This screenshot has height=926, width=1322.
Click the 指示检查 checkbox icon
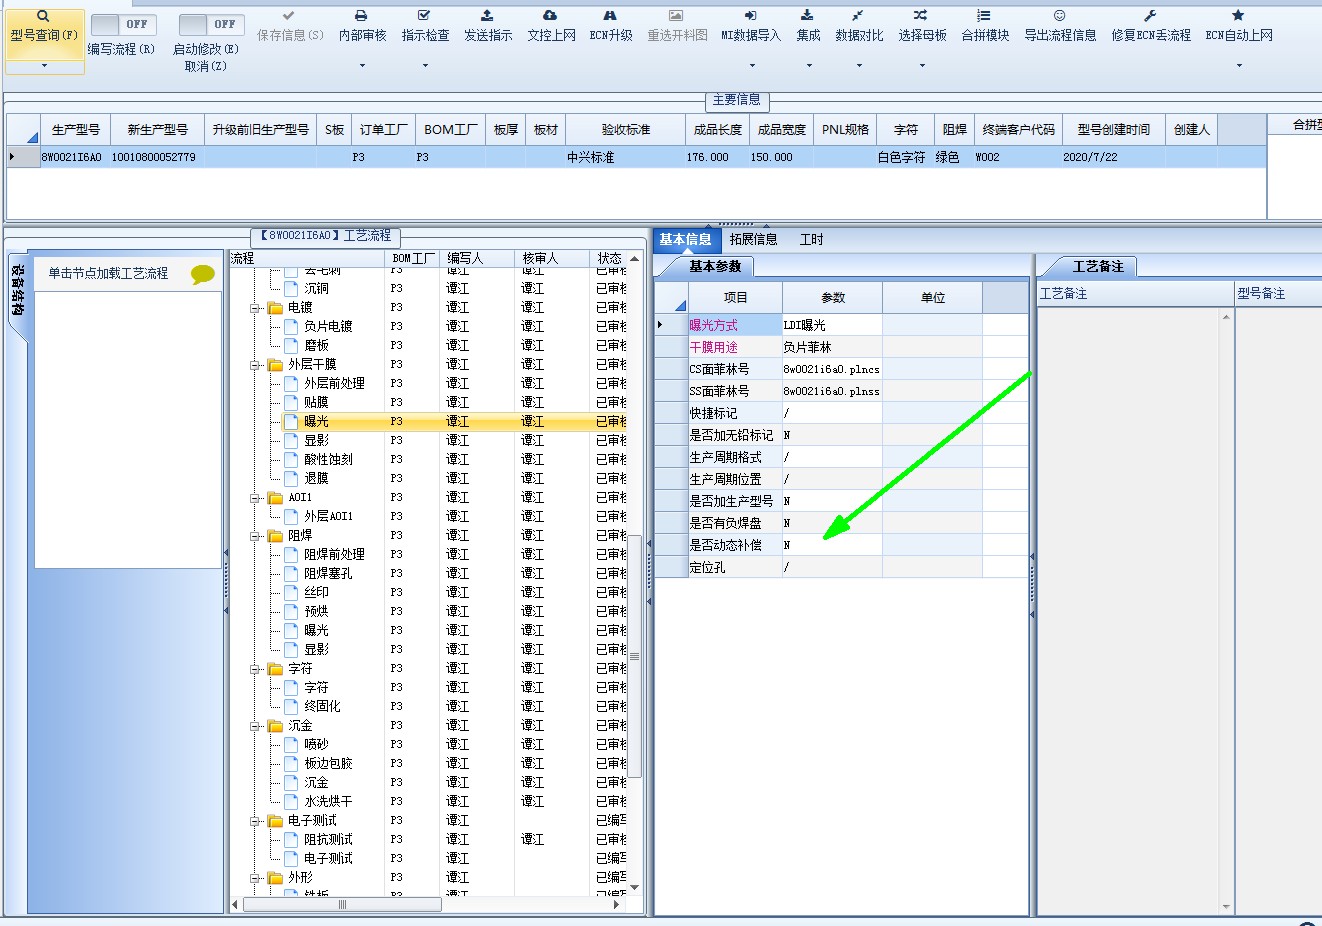click(424, 16)
